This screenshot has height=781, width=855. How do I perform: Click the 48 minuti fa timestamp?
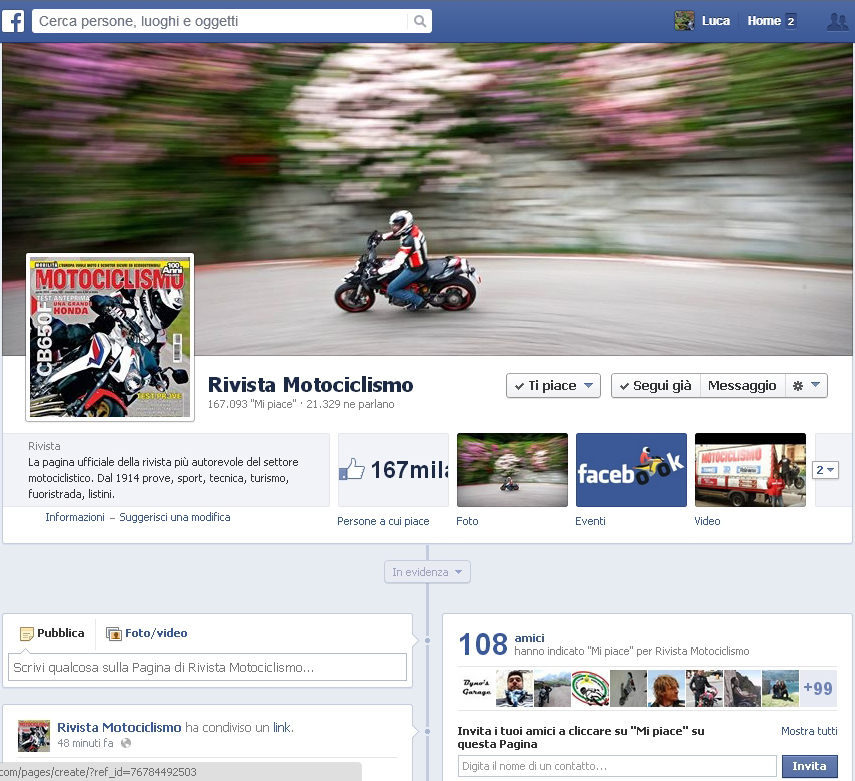click(85, 743)
